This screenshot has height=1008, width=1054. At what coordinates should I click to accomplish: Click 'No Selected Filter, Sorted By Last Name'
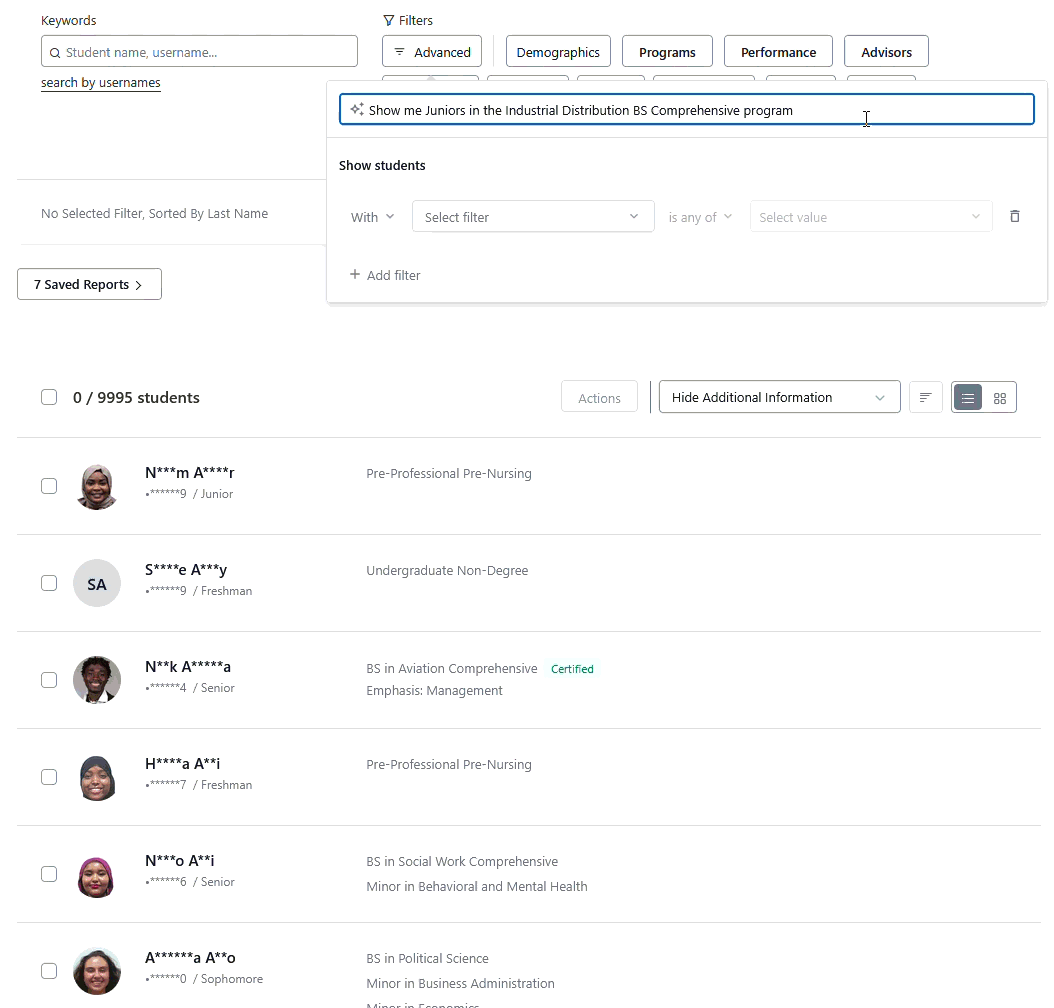(x=155, y=214)
